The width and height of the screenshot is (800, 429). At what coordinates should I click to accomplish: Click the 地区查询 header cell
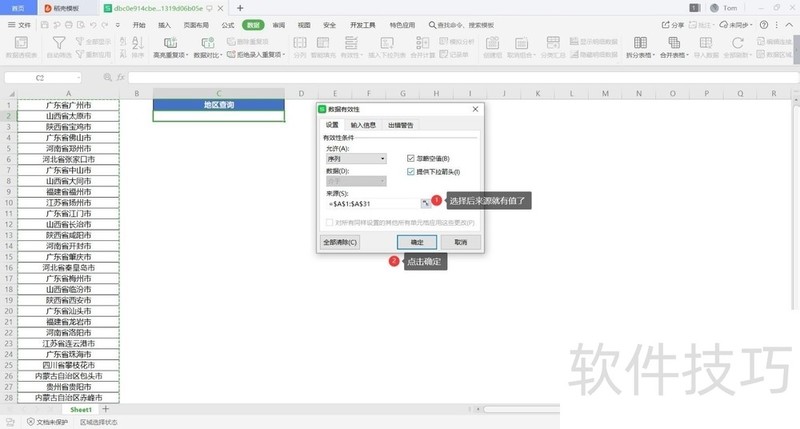[x=218, y=105]
